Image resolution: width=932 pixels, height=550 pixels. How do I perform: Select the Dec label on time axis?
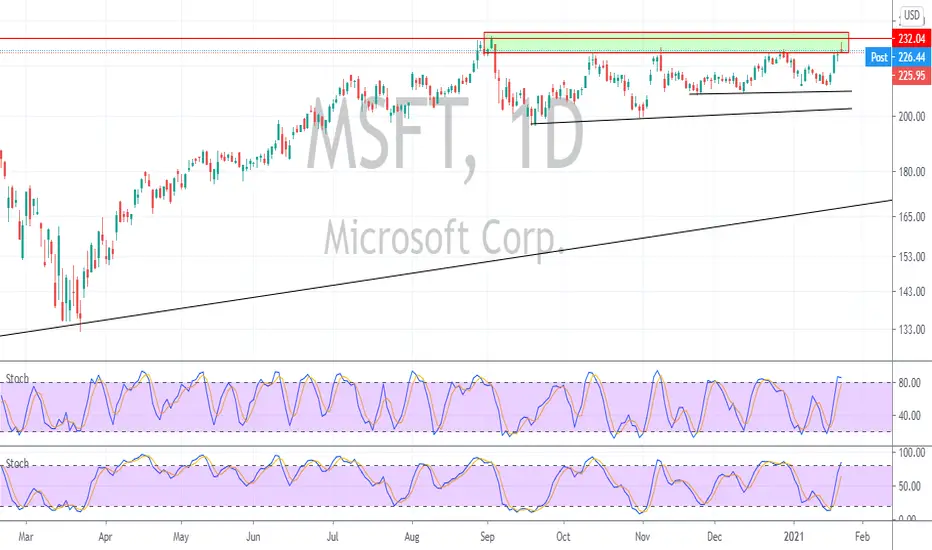pos(714,537)
